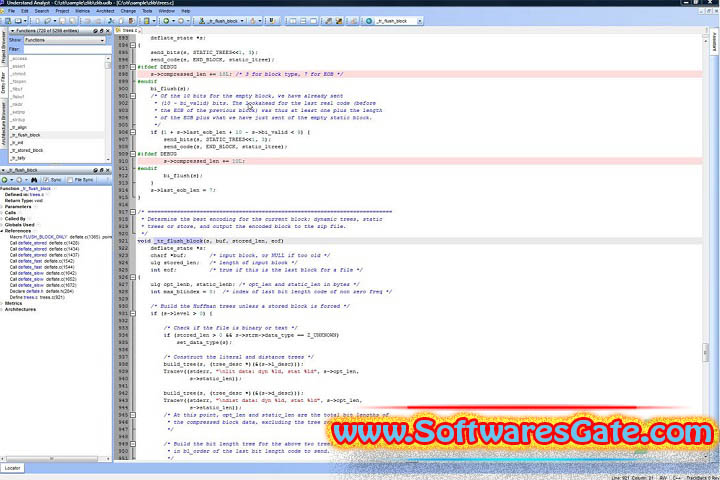Collapse code fold at line 906
720x480 pixels.
coord(133,132)
